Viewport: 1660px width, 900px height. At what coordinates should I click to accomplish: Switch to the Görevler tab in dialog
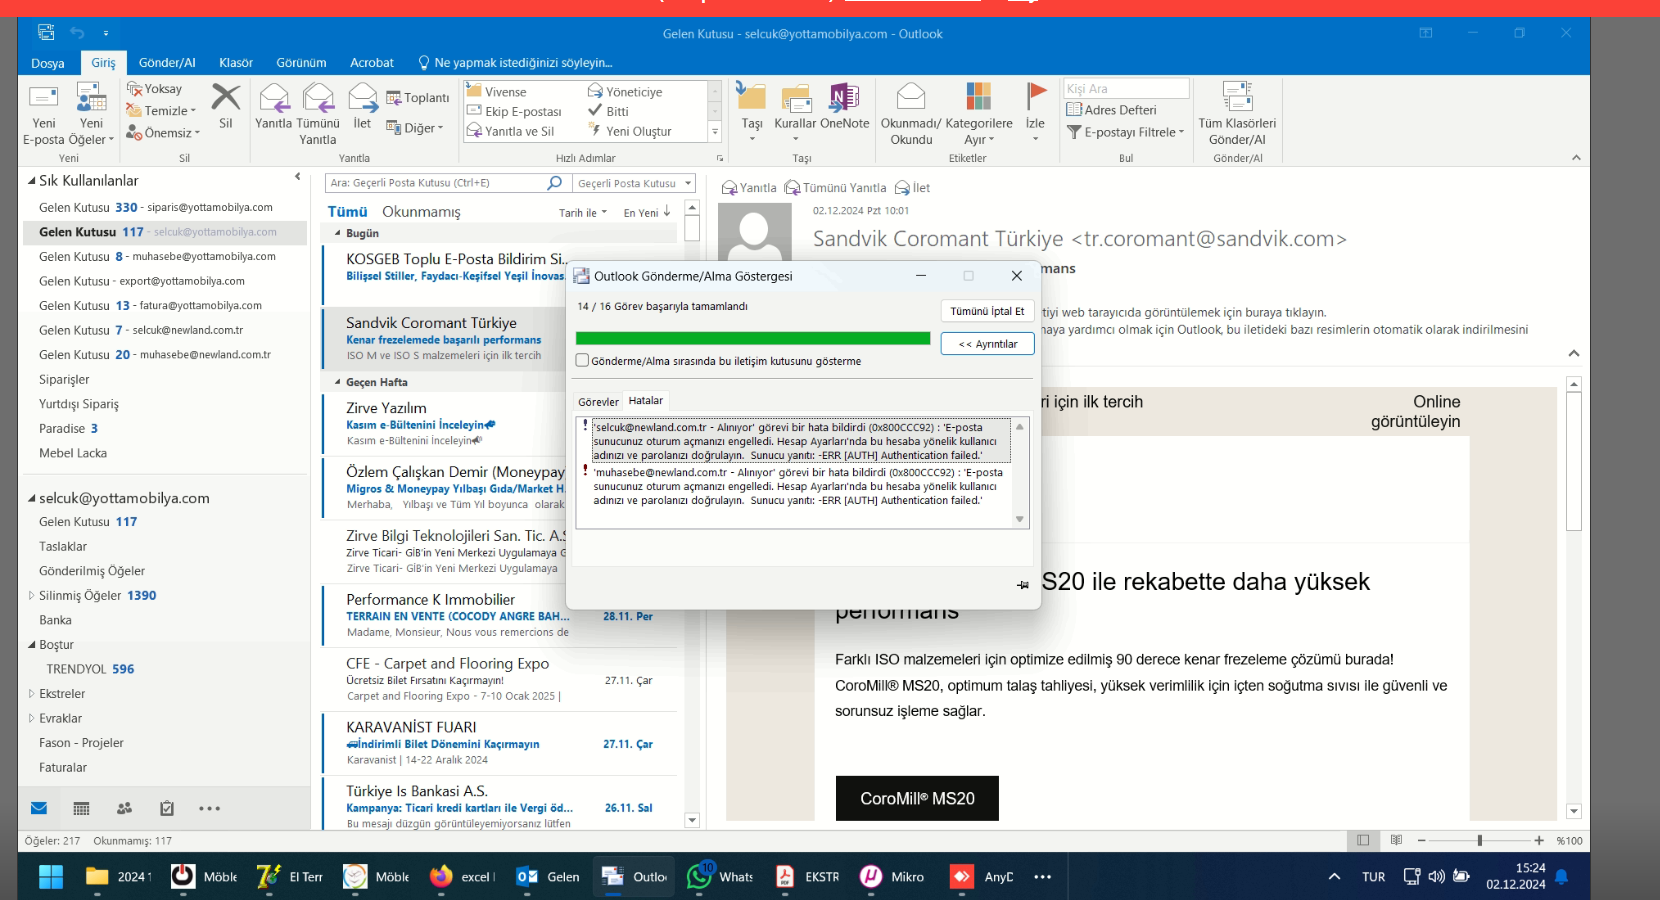click(598, 402)
